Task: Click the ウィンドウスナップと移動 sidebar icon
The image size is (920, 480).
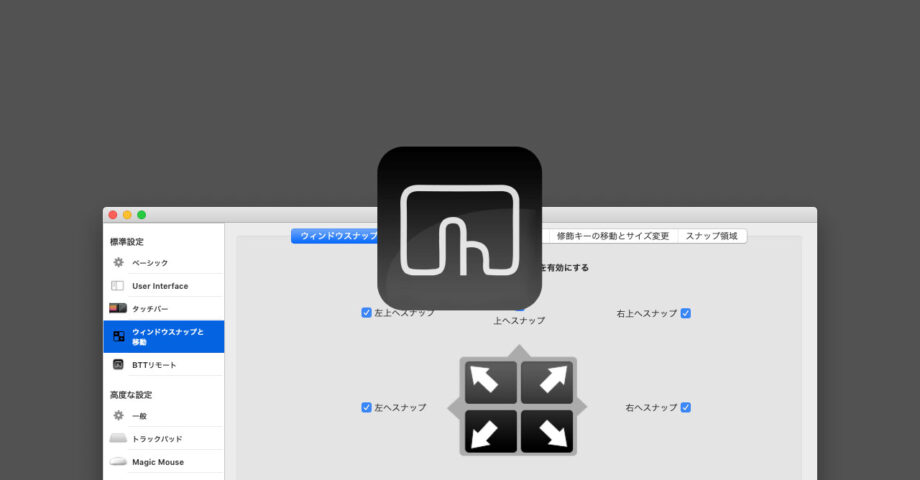Action: click(119, 336)
